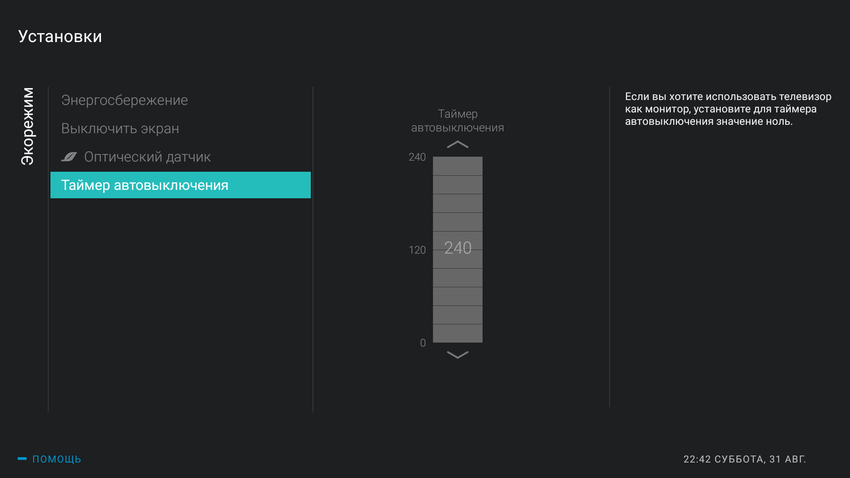Image resolution: width=850 pixels, height=478 pixels.
Task: Click the value 240 inside the slider
Action: click(457, 248)
